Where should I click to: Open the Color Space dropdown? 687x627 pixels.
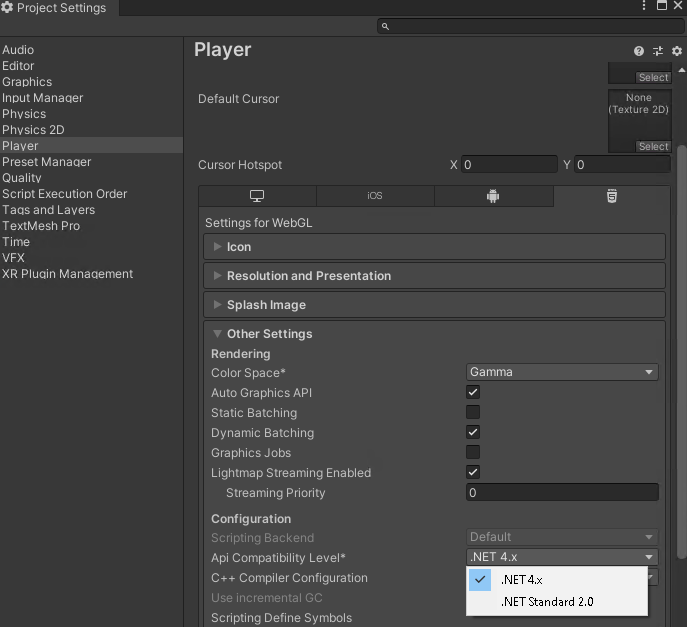(562, 372)
